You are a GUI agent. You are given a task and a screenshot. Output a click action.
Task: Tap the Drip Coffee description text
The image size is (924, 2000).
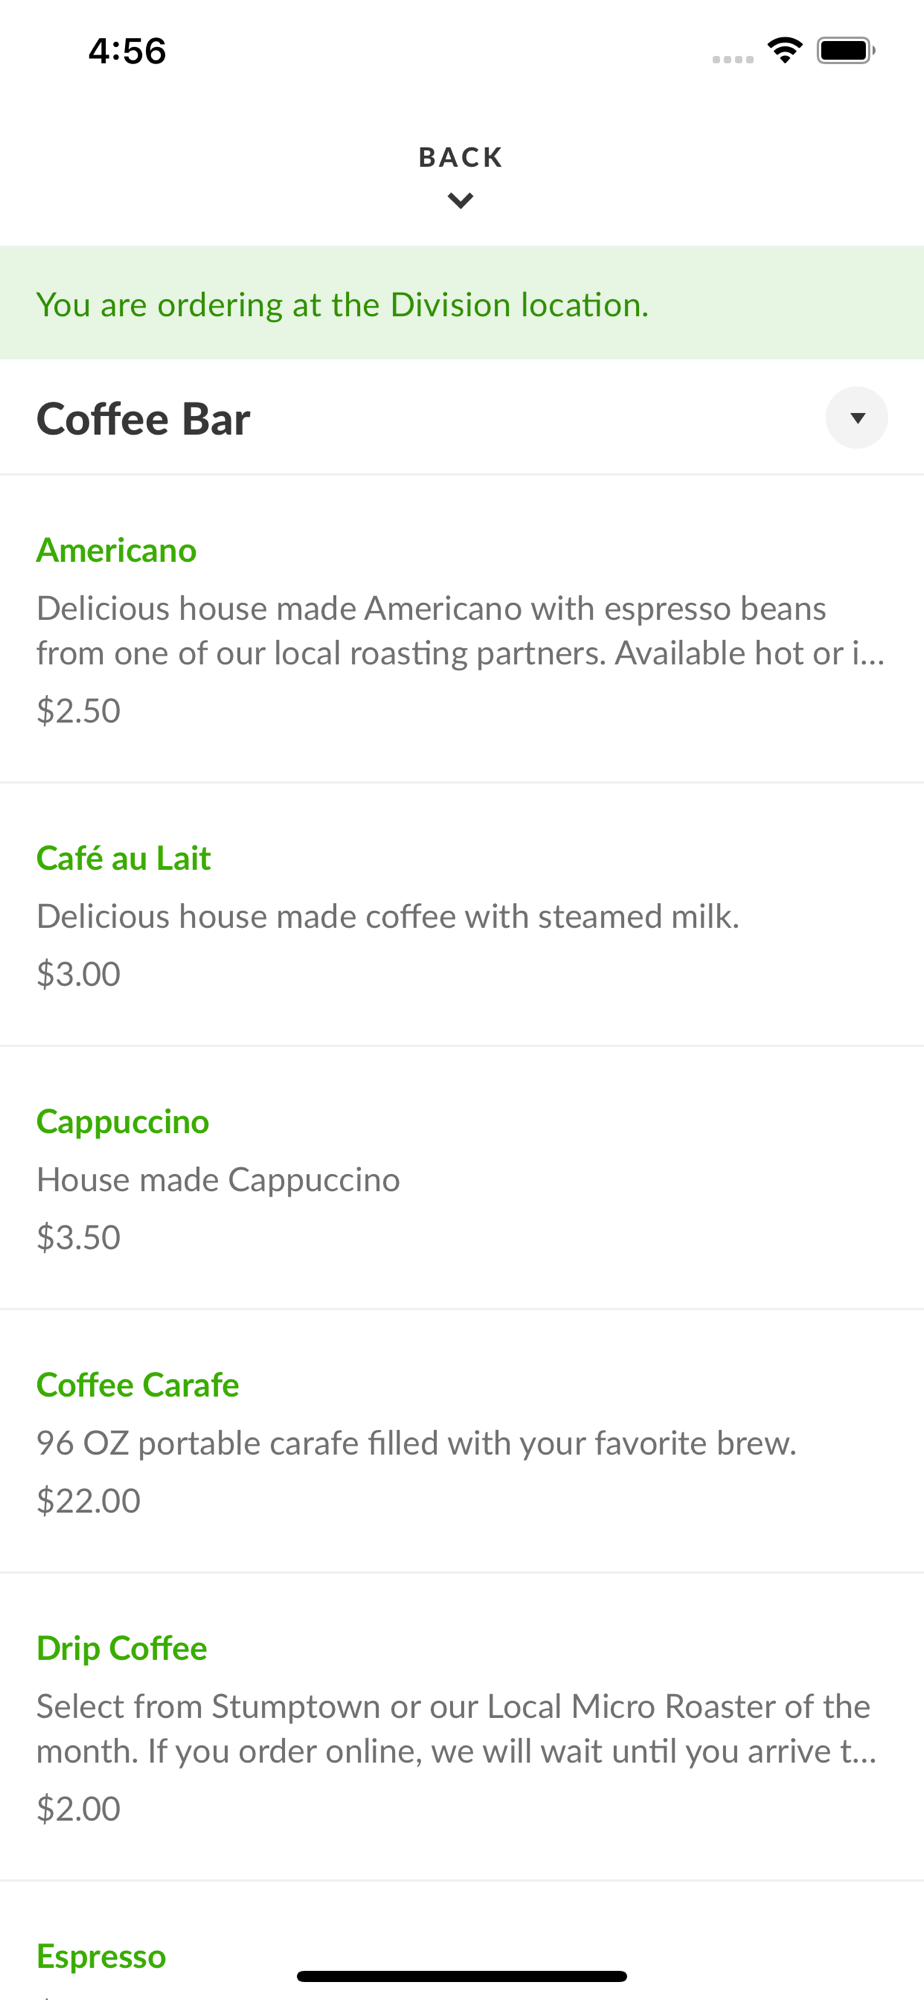point(456,1728)
